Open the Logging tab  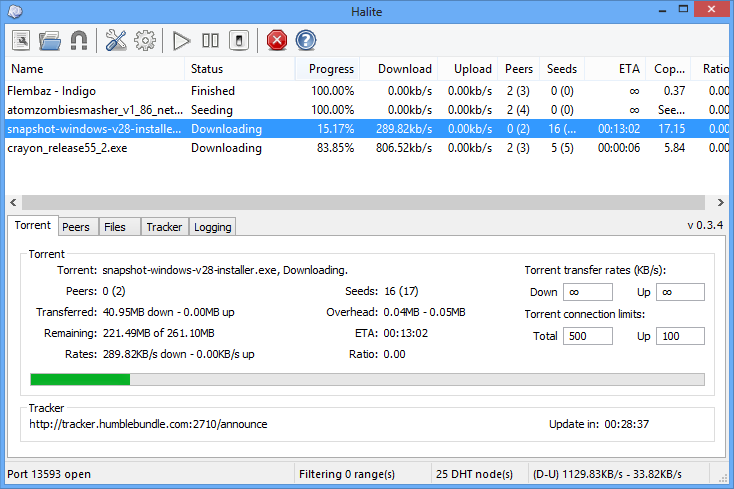[212, 227]
